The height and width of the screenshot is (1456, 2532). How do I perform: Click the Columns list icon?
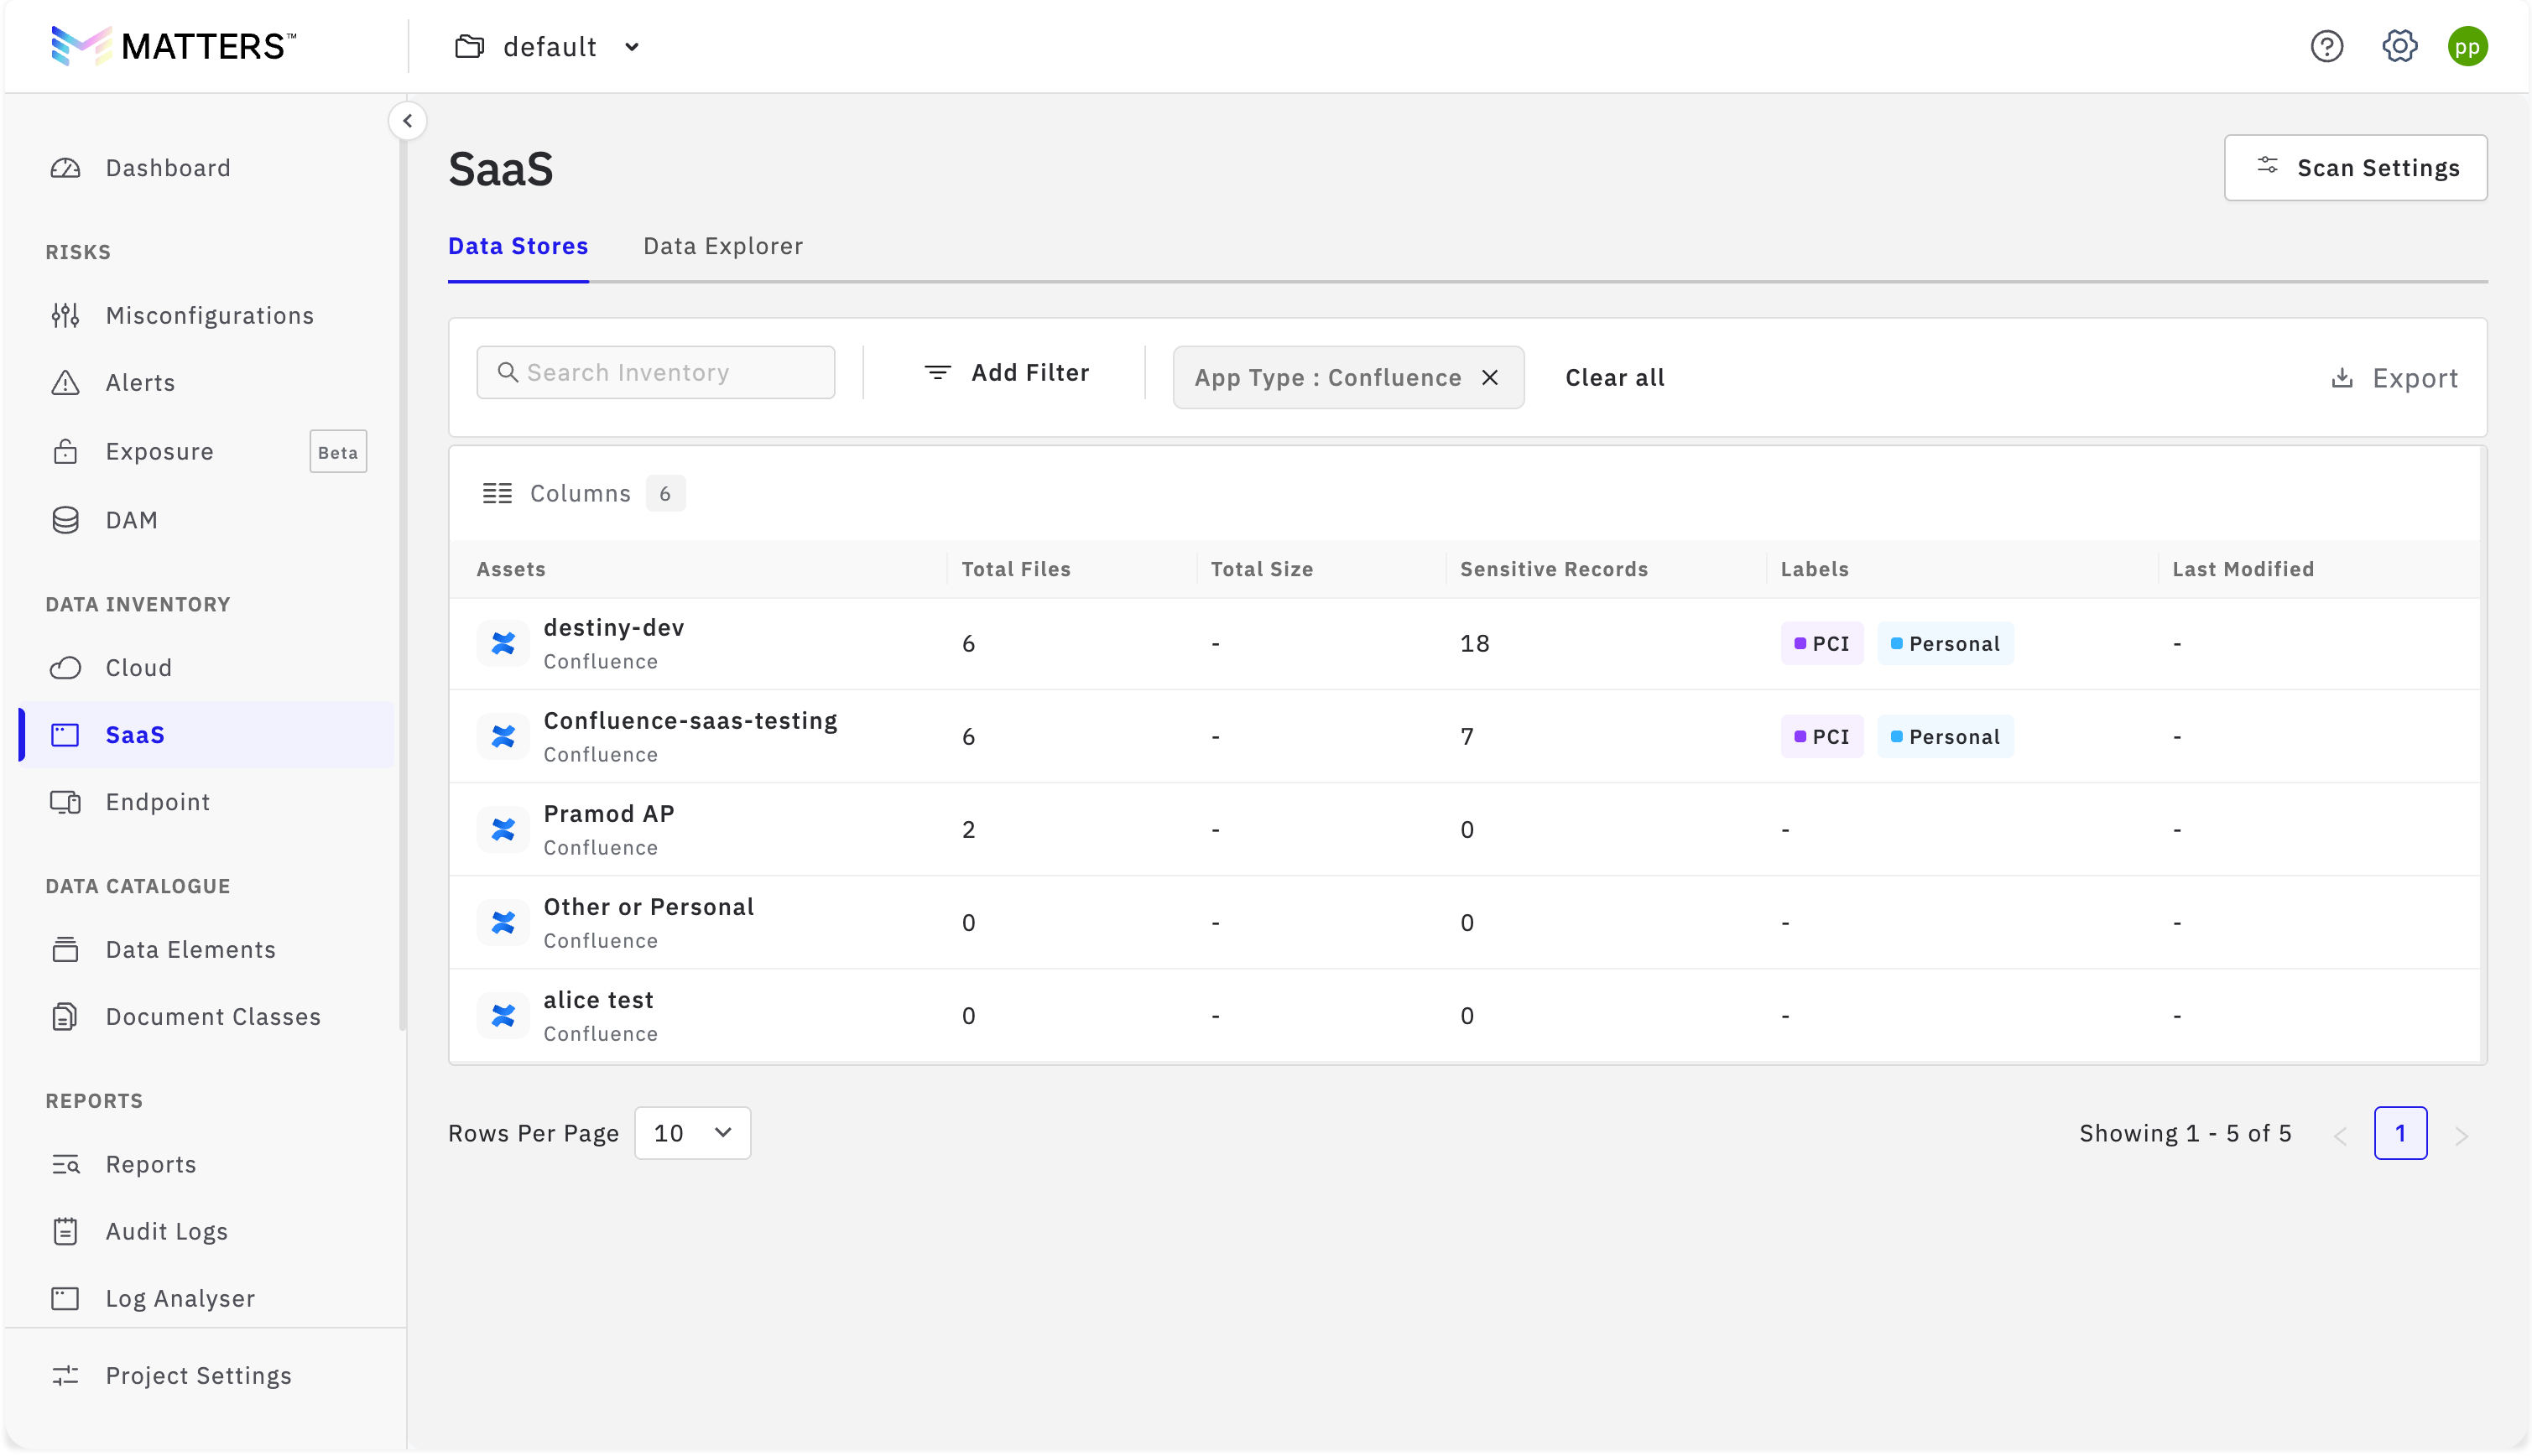coord(497,494)
